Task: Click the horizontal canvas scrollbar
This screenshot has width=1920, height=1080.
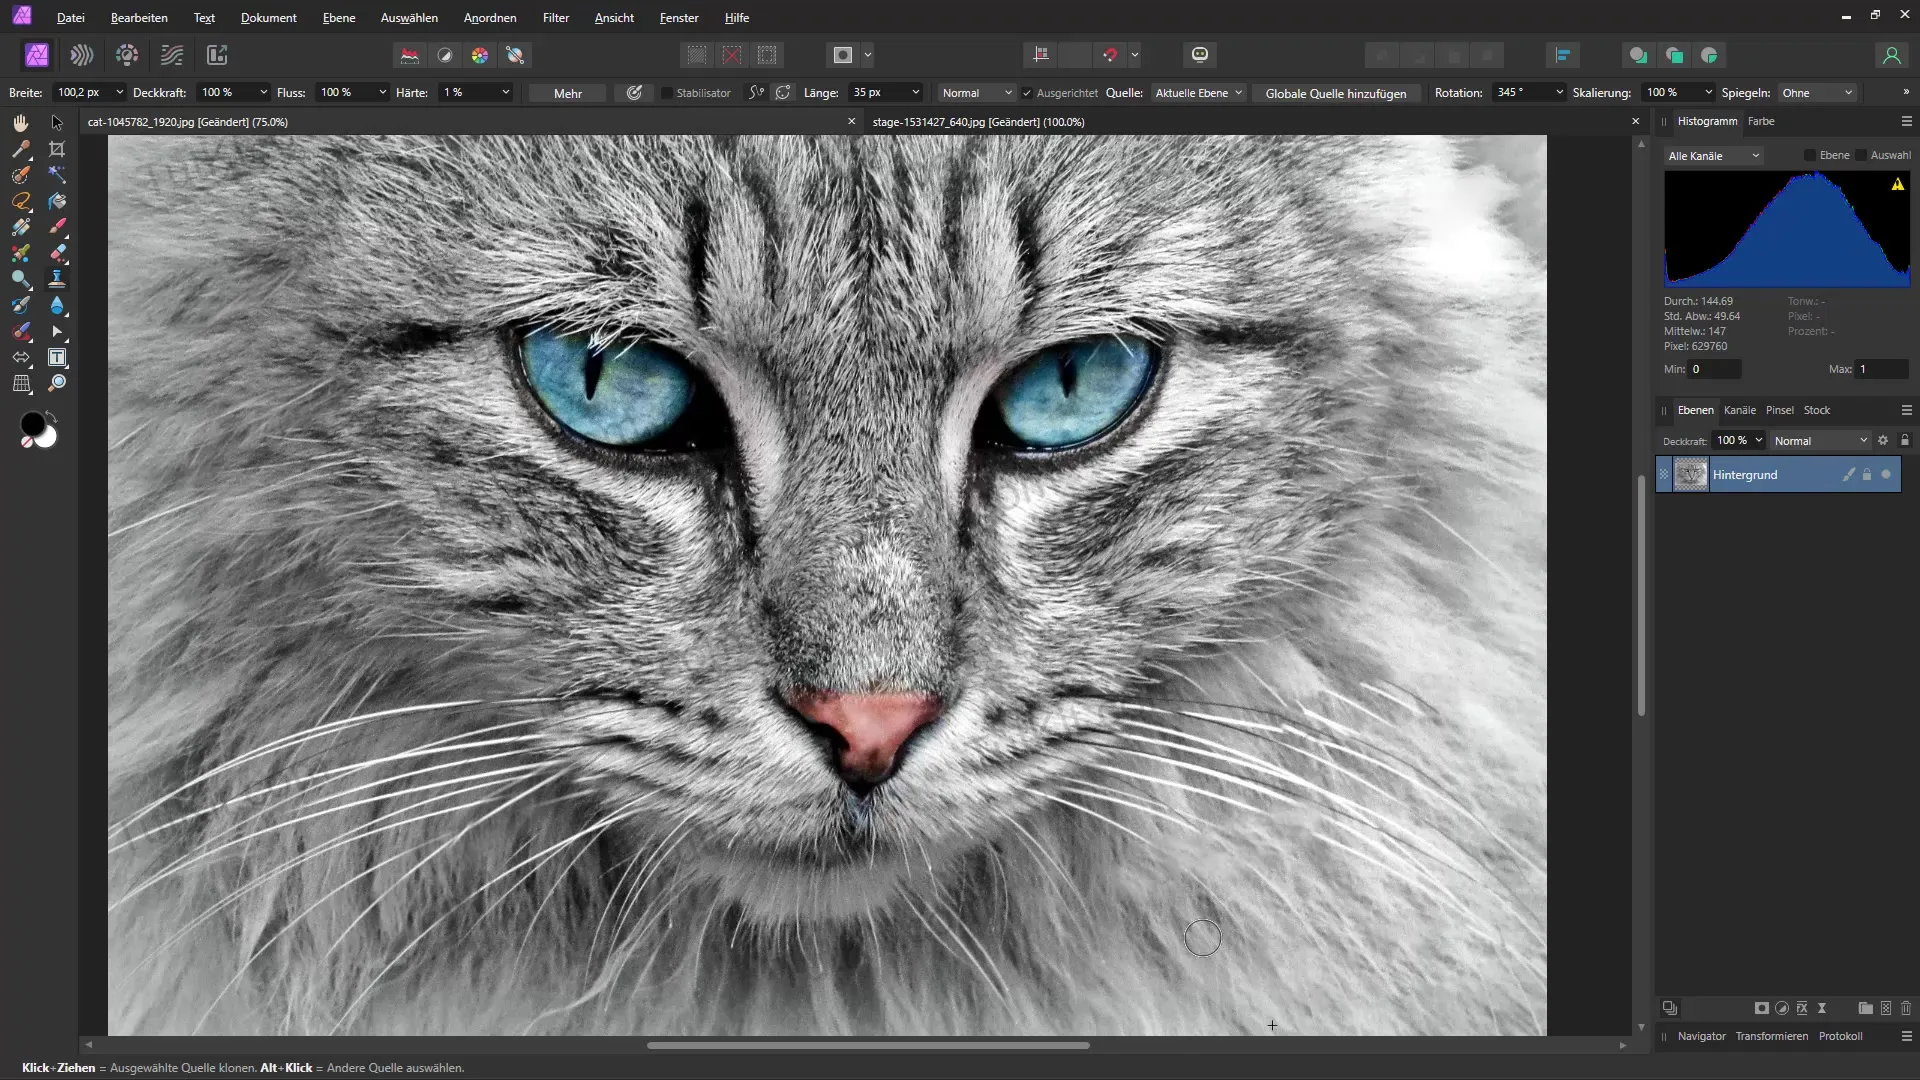Action: pos(867,1045)
